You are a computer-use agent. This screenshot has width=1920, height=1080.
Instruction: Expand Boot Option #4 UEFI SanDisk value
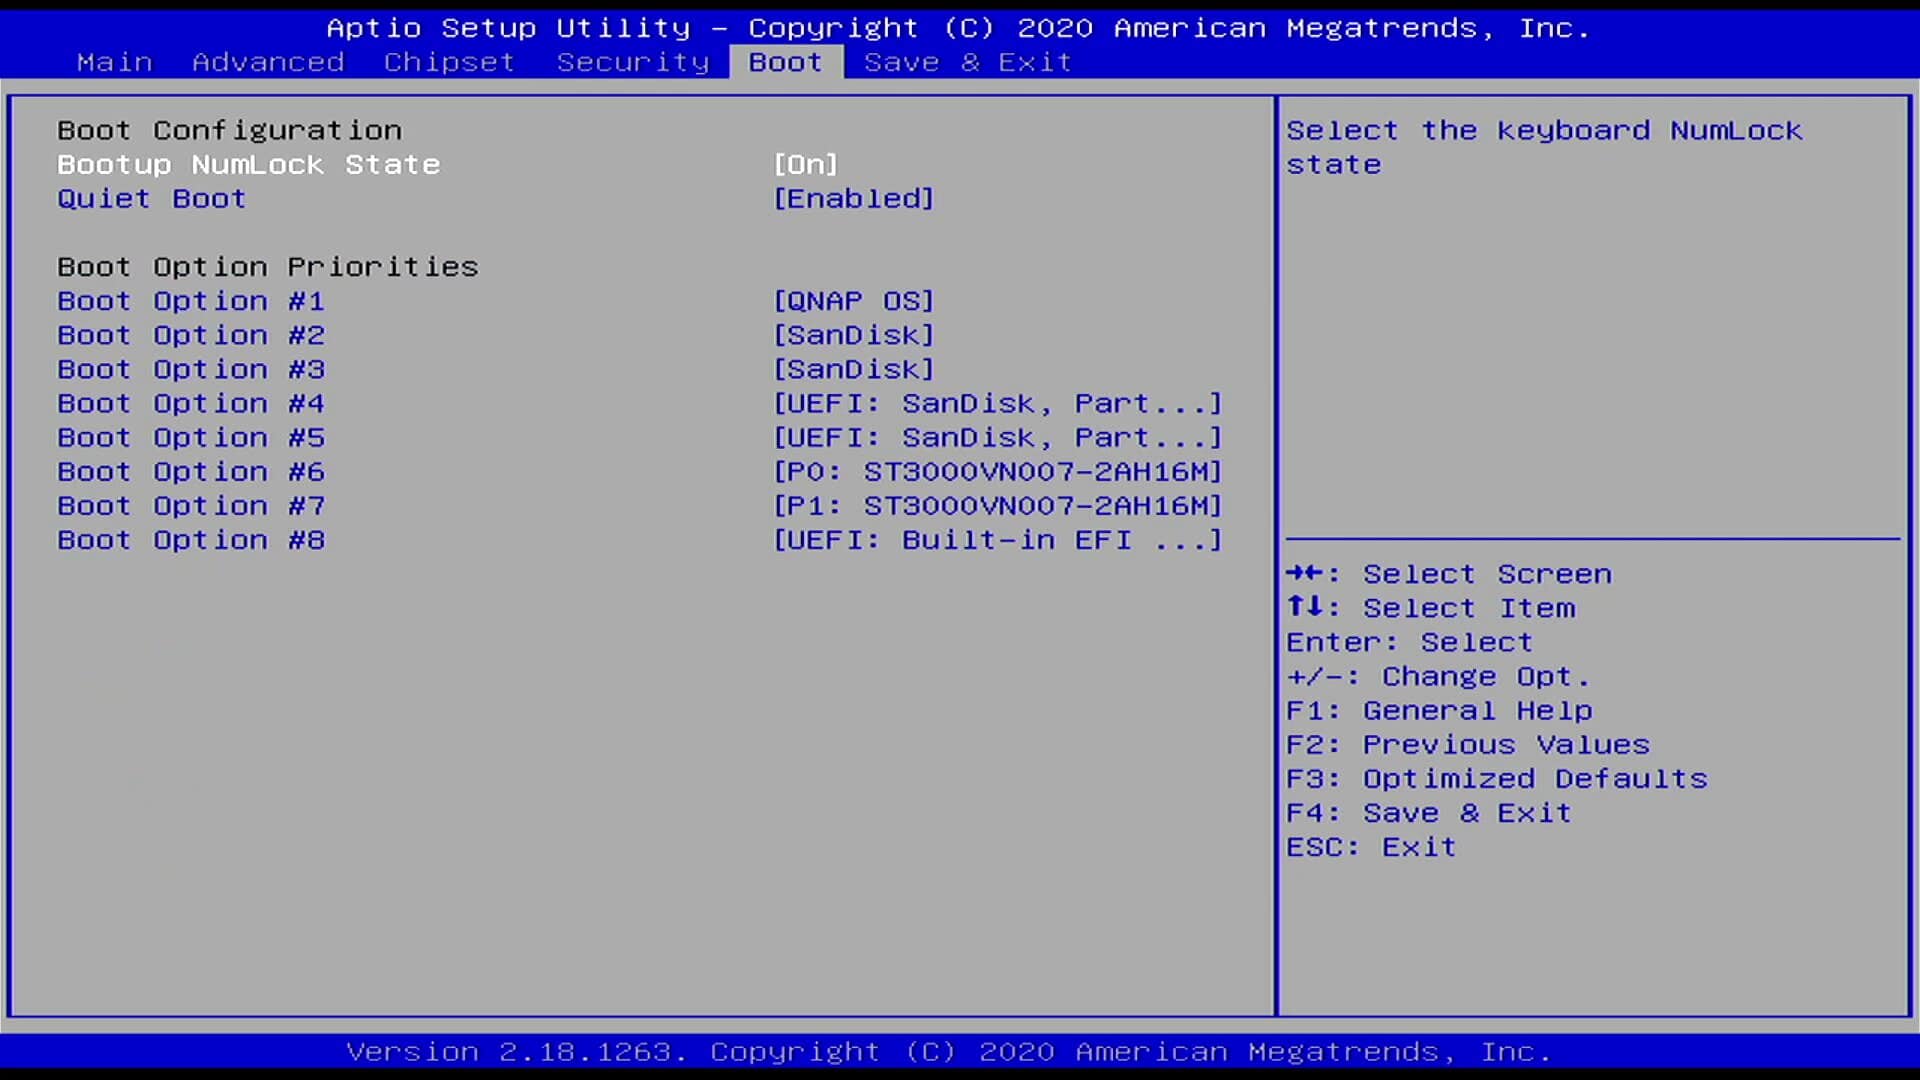click(x=997, y=403)
